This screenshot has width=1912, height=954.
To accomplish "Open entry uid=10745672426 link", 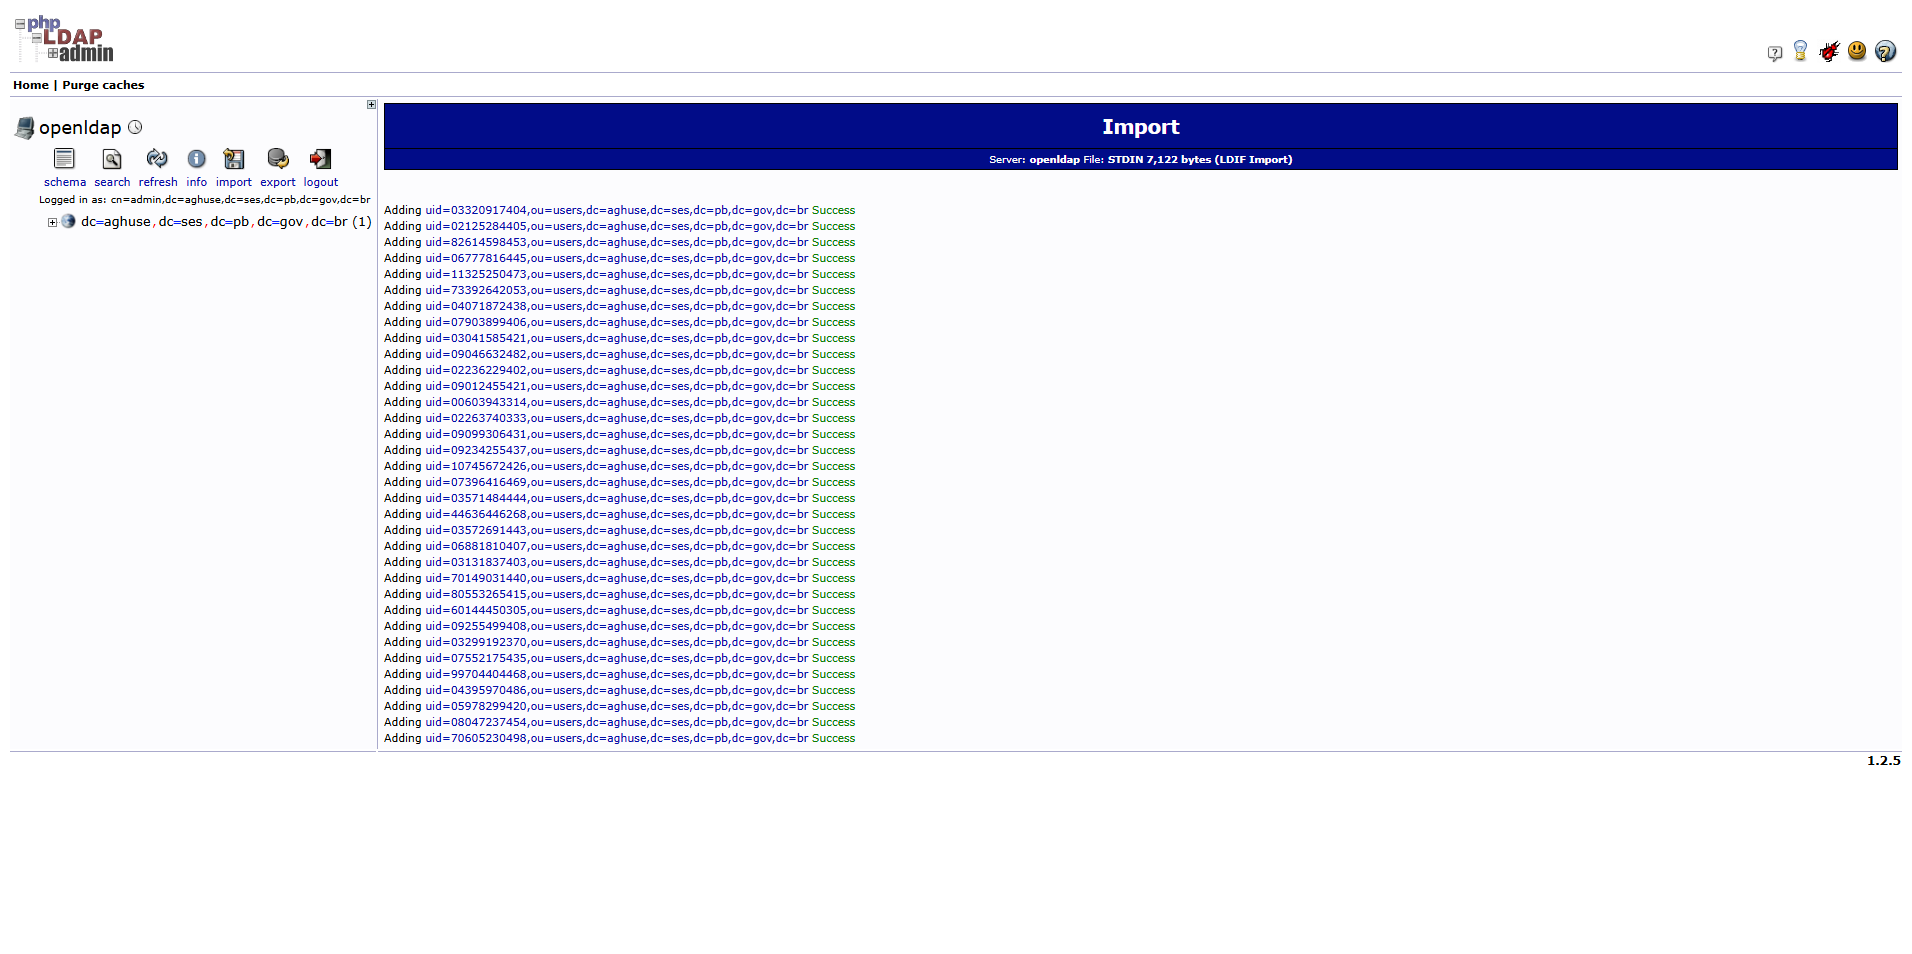I will [617, 466].
